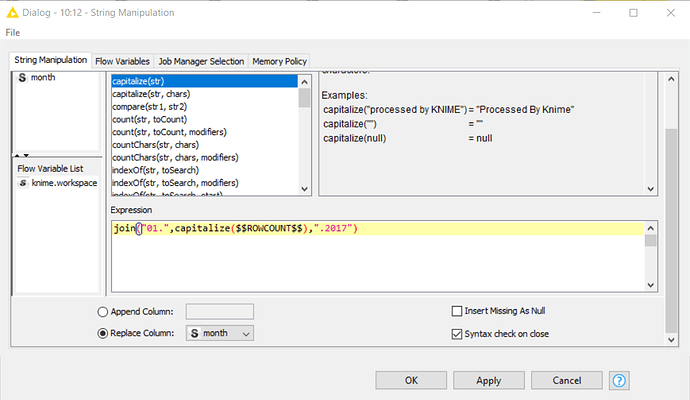This screenshot has width=690, height=400.
Task: Click function list scroll up arrow
Action: (304, 82)
